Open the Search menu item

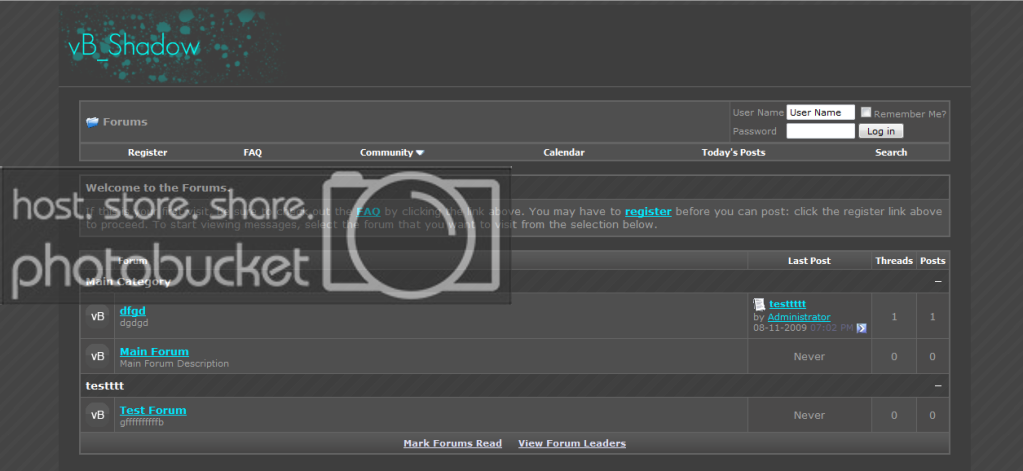891,153
